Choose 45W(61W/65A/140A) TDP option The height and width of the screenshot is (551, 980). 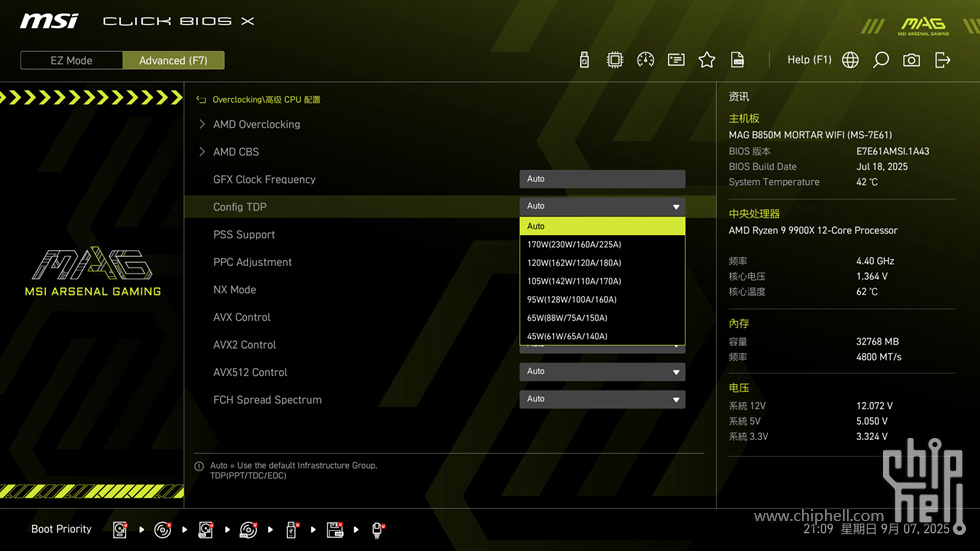[602, 336]
